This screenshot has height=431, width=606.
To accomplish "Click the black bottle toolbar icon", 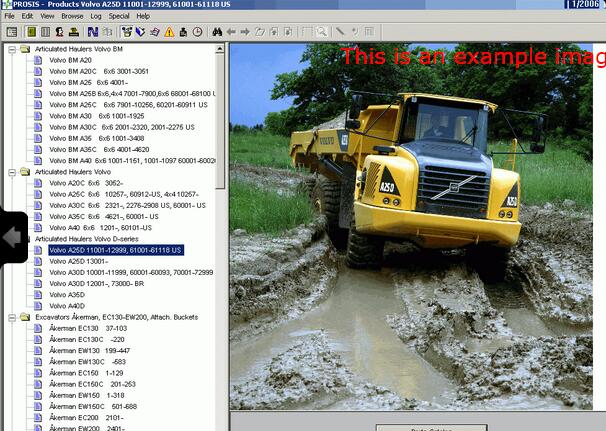I will click(x=183, y=32).
